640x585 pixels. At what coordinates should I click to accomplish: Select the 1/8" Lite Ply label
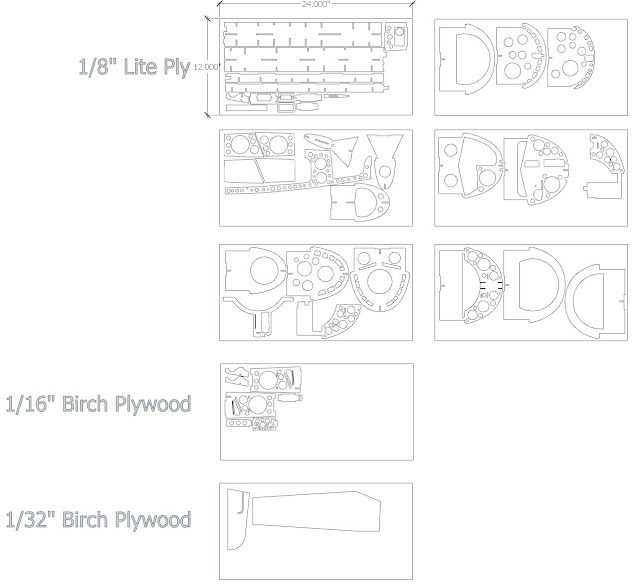(134, 67)
